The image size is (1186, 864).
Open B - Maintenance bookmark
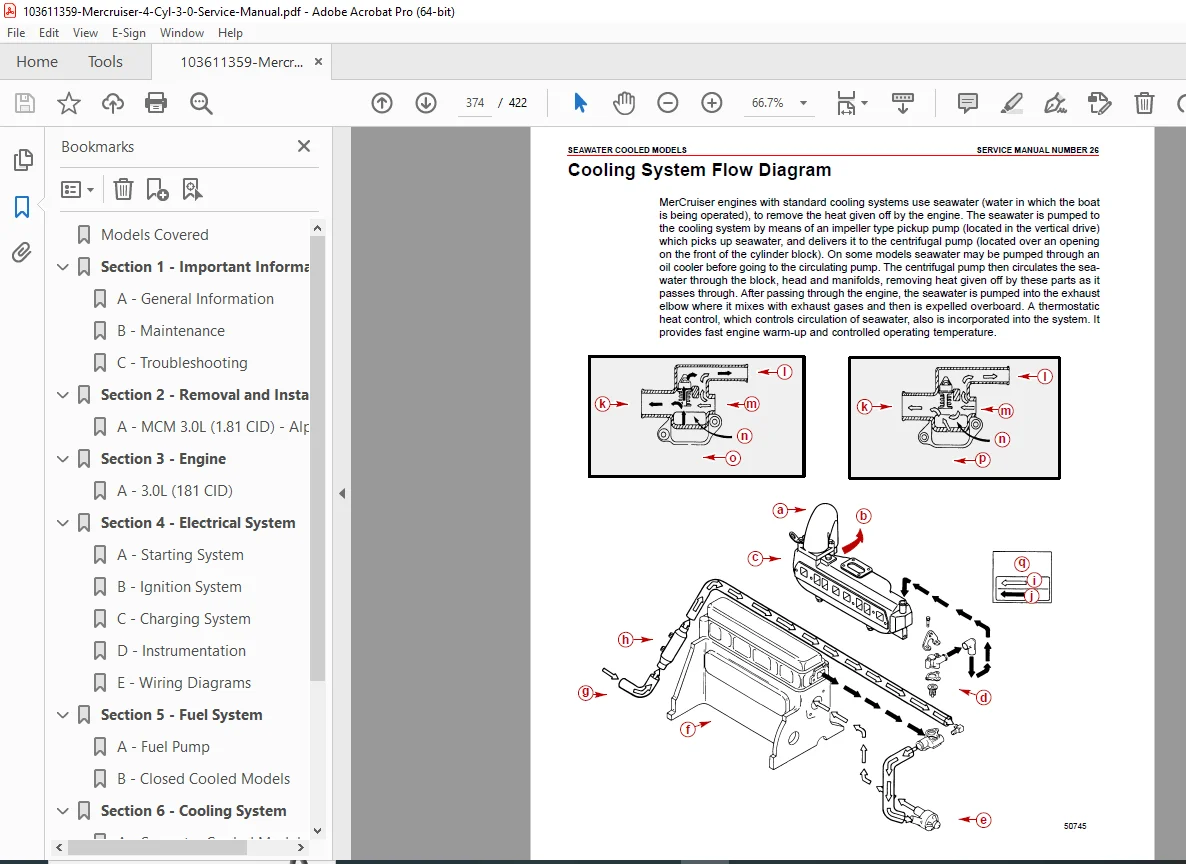(x=171, y=331)
